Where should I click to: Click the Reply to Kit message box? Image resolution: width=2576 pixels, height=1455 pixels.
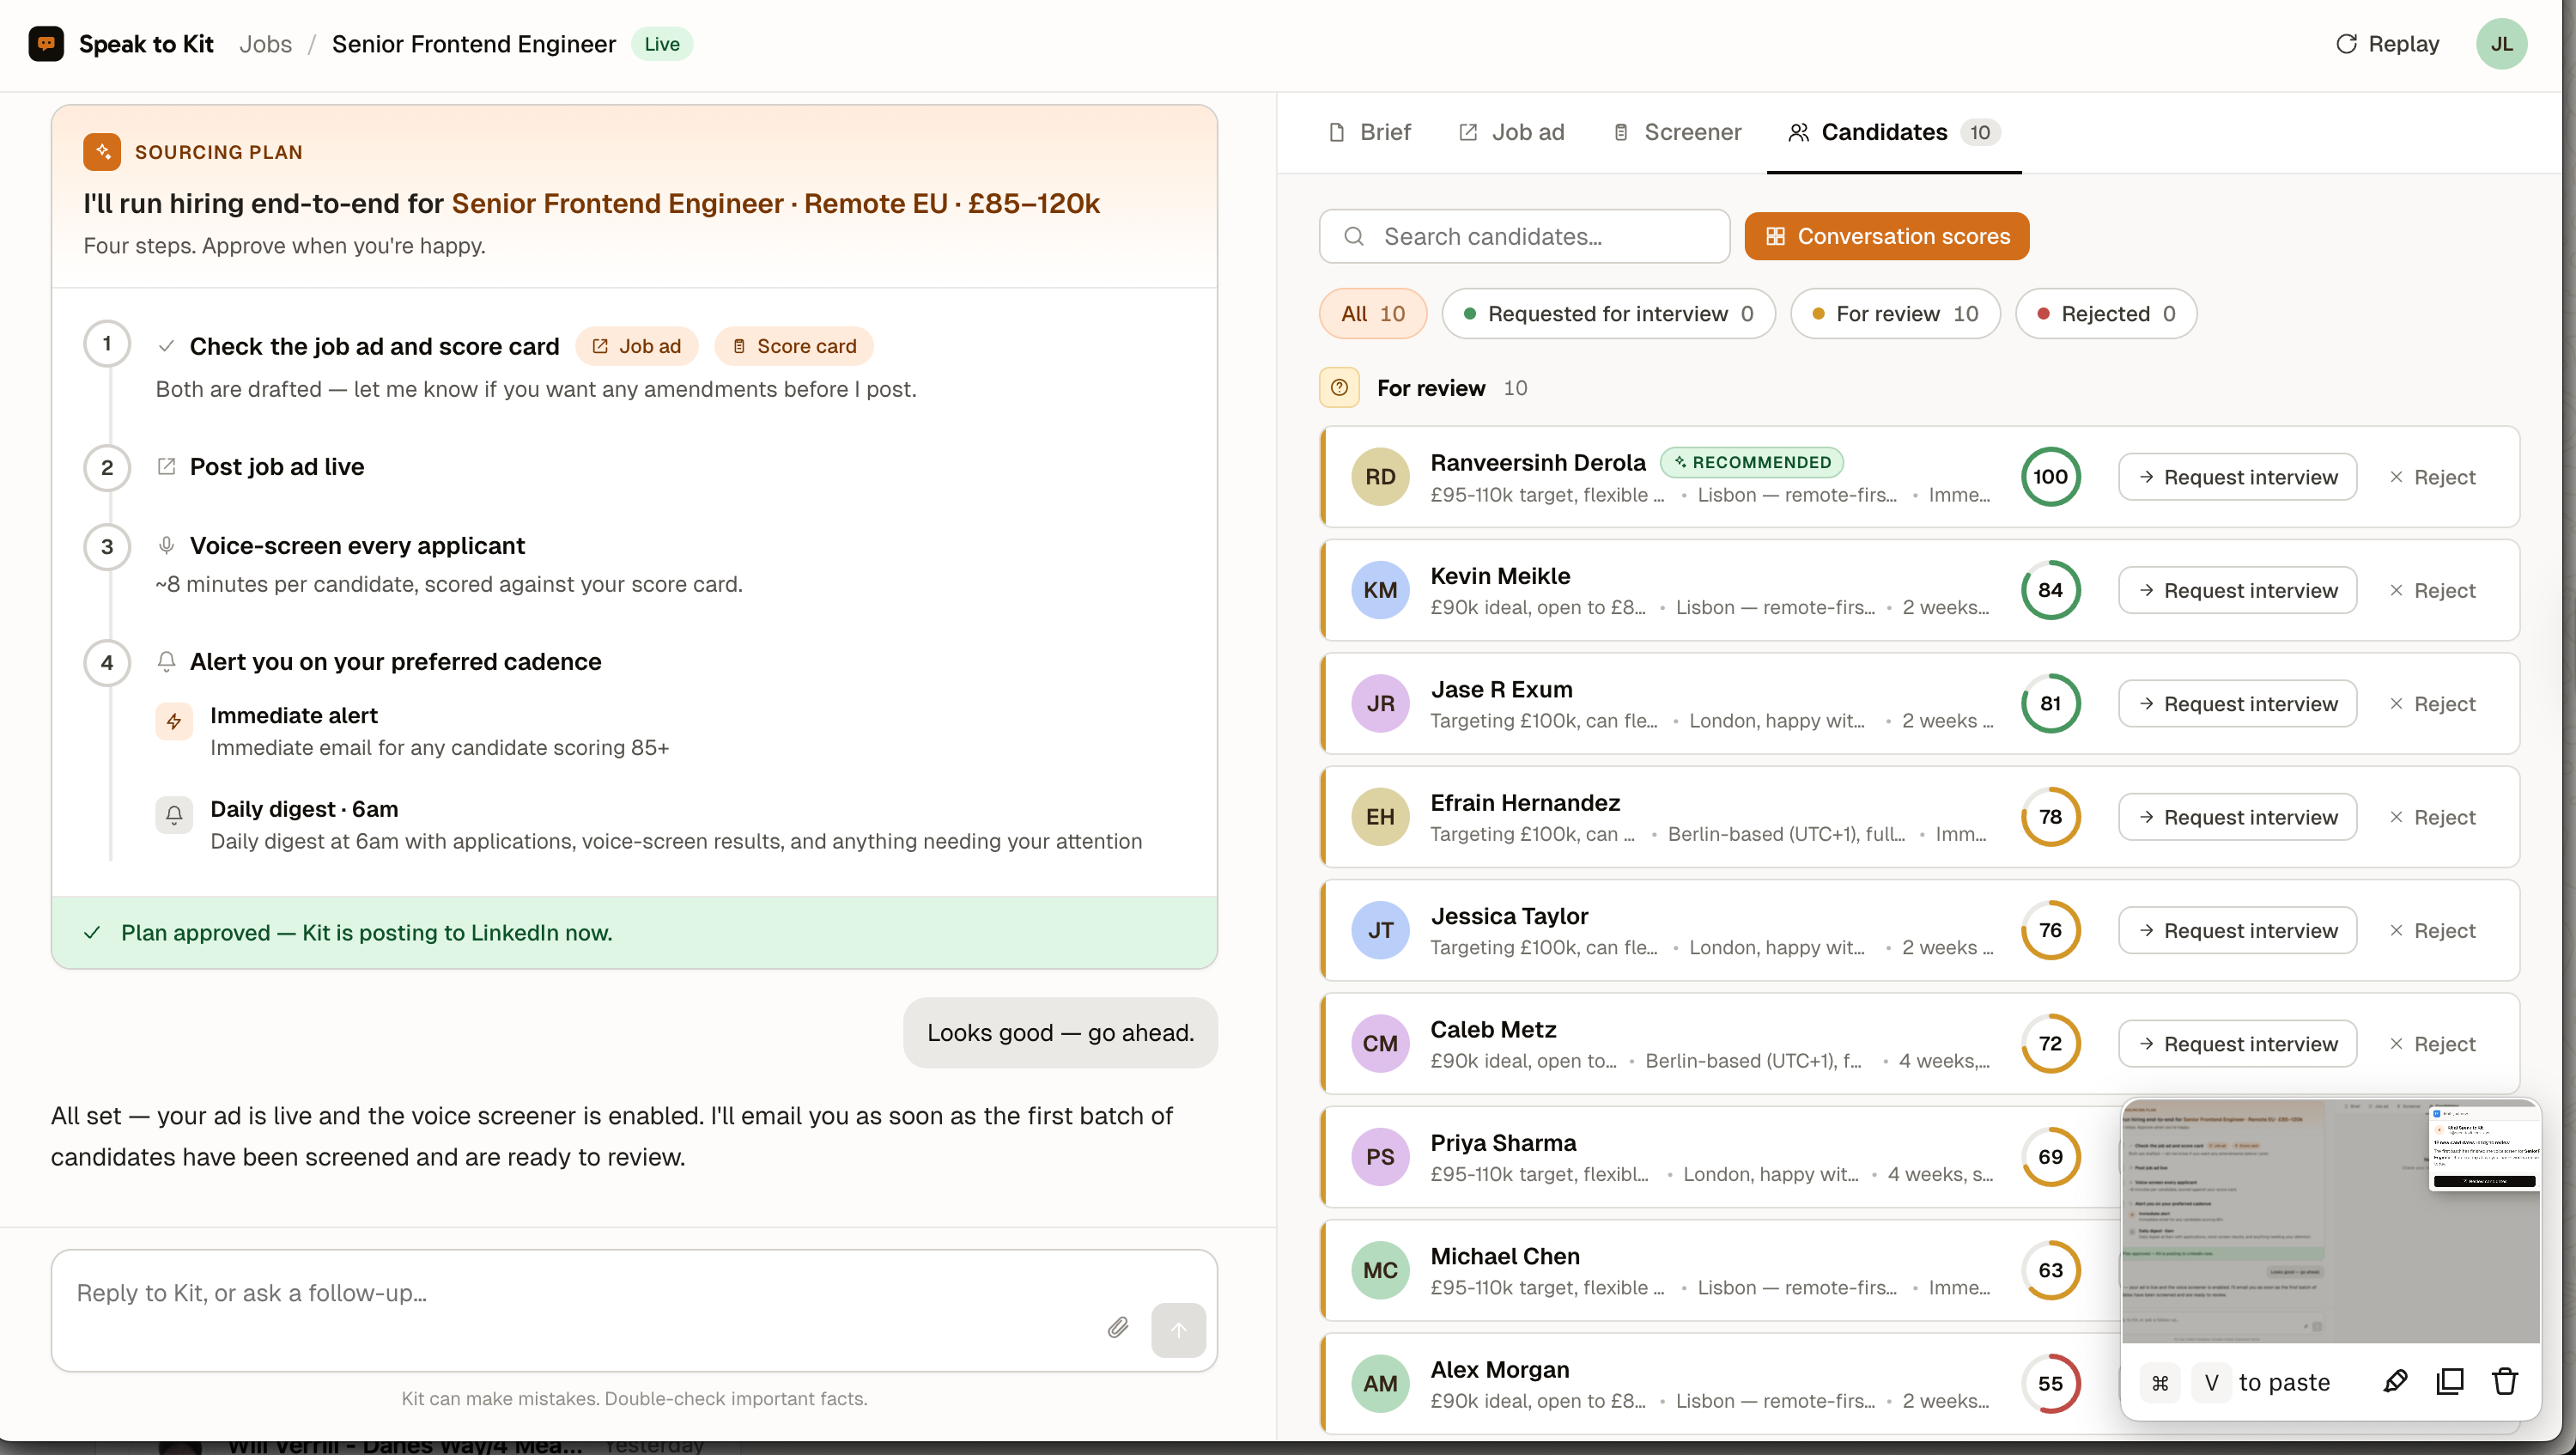634,1310
